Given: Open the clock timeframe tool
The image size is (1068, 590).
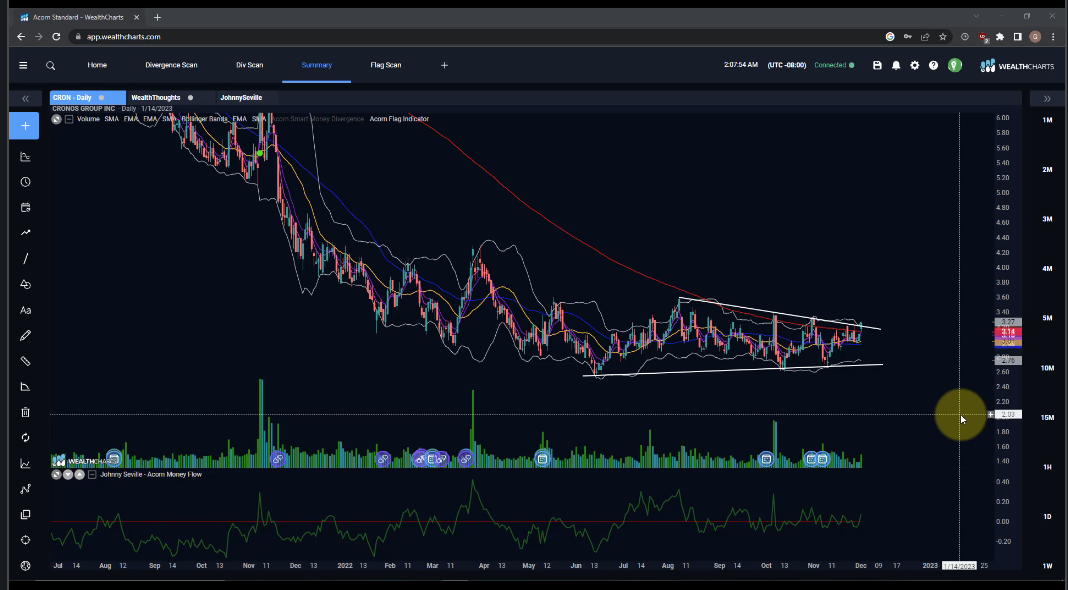Looking at the screenshot, I should [25, 182].
